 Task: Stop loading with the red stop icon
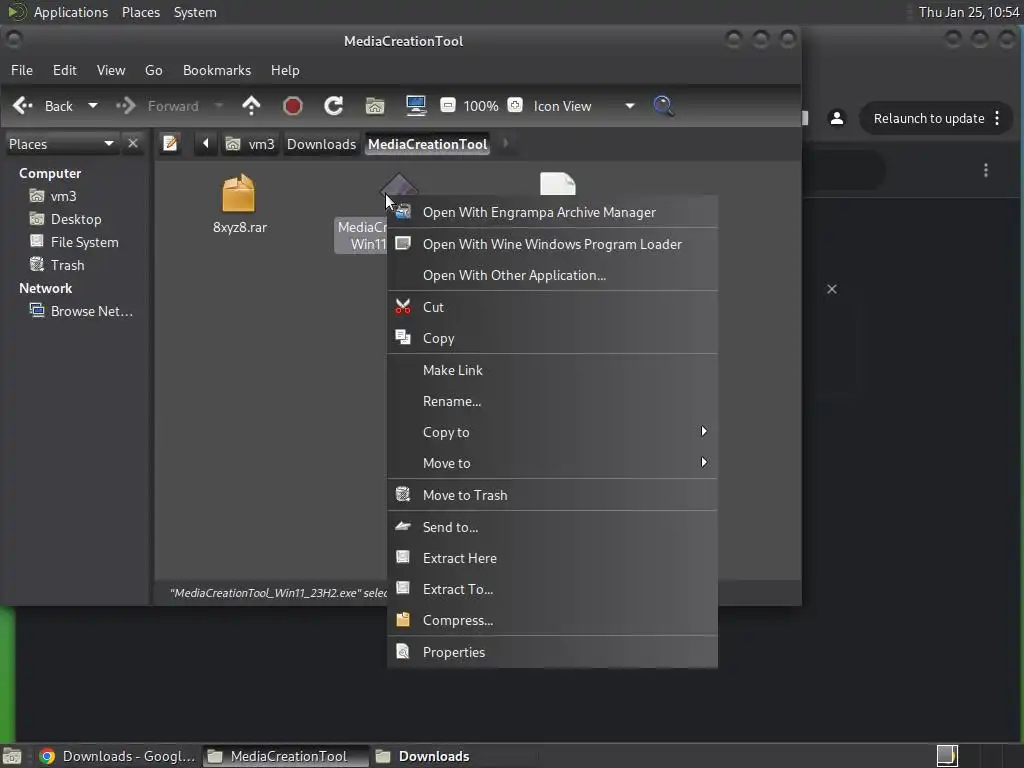[x=293, y=106]
